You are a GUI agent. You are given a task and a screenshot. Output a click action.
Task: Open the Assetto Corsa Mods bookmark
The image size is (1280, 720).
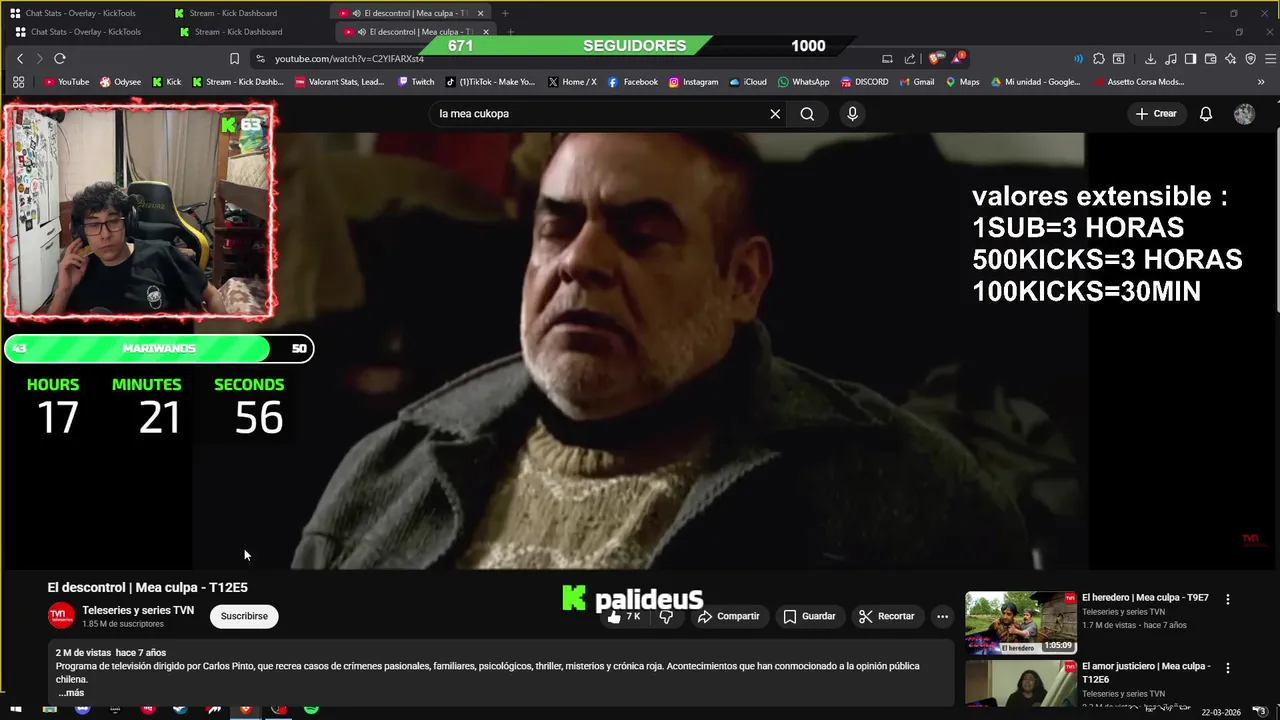(x=1139, y=82)
